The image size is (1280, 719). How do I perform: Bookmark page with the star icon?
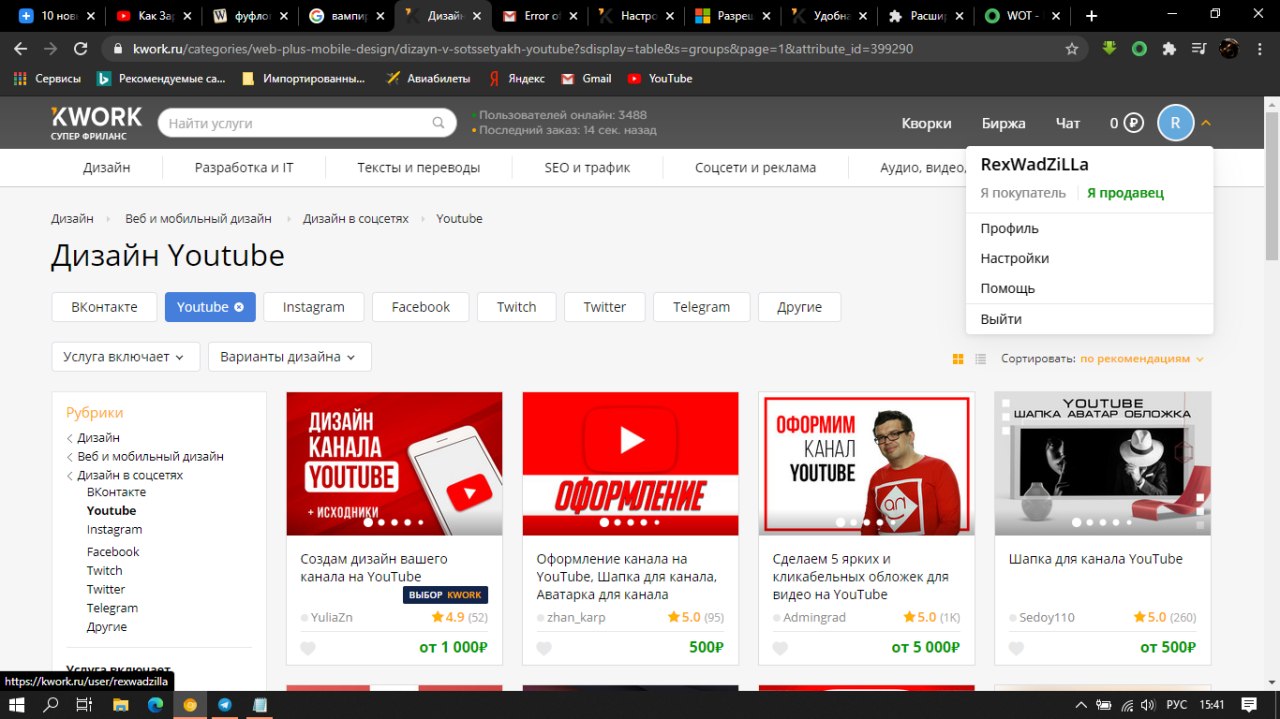click(x=1072, y=49)
